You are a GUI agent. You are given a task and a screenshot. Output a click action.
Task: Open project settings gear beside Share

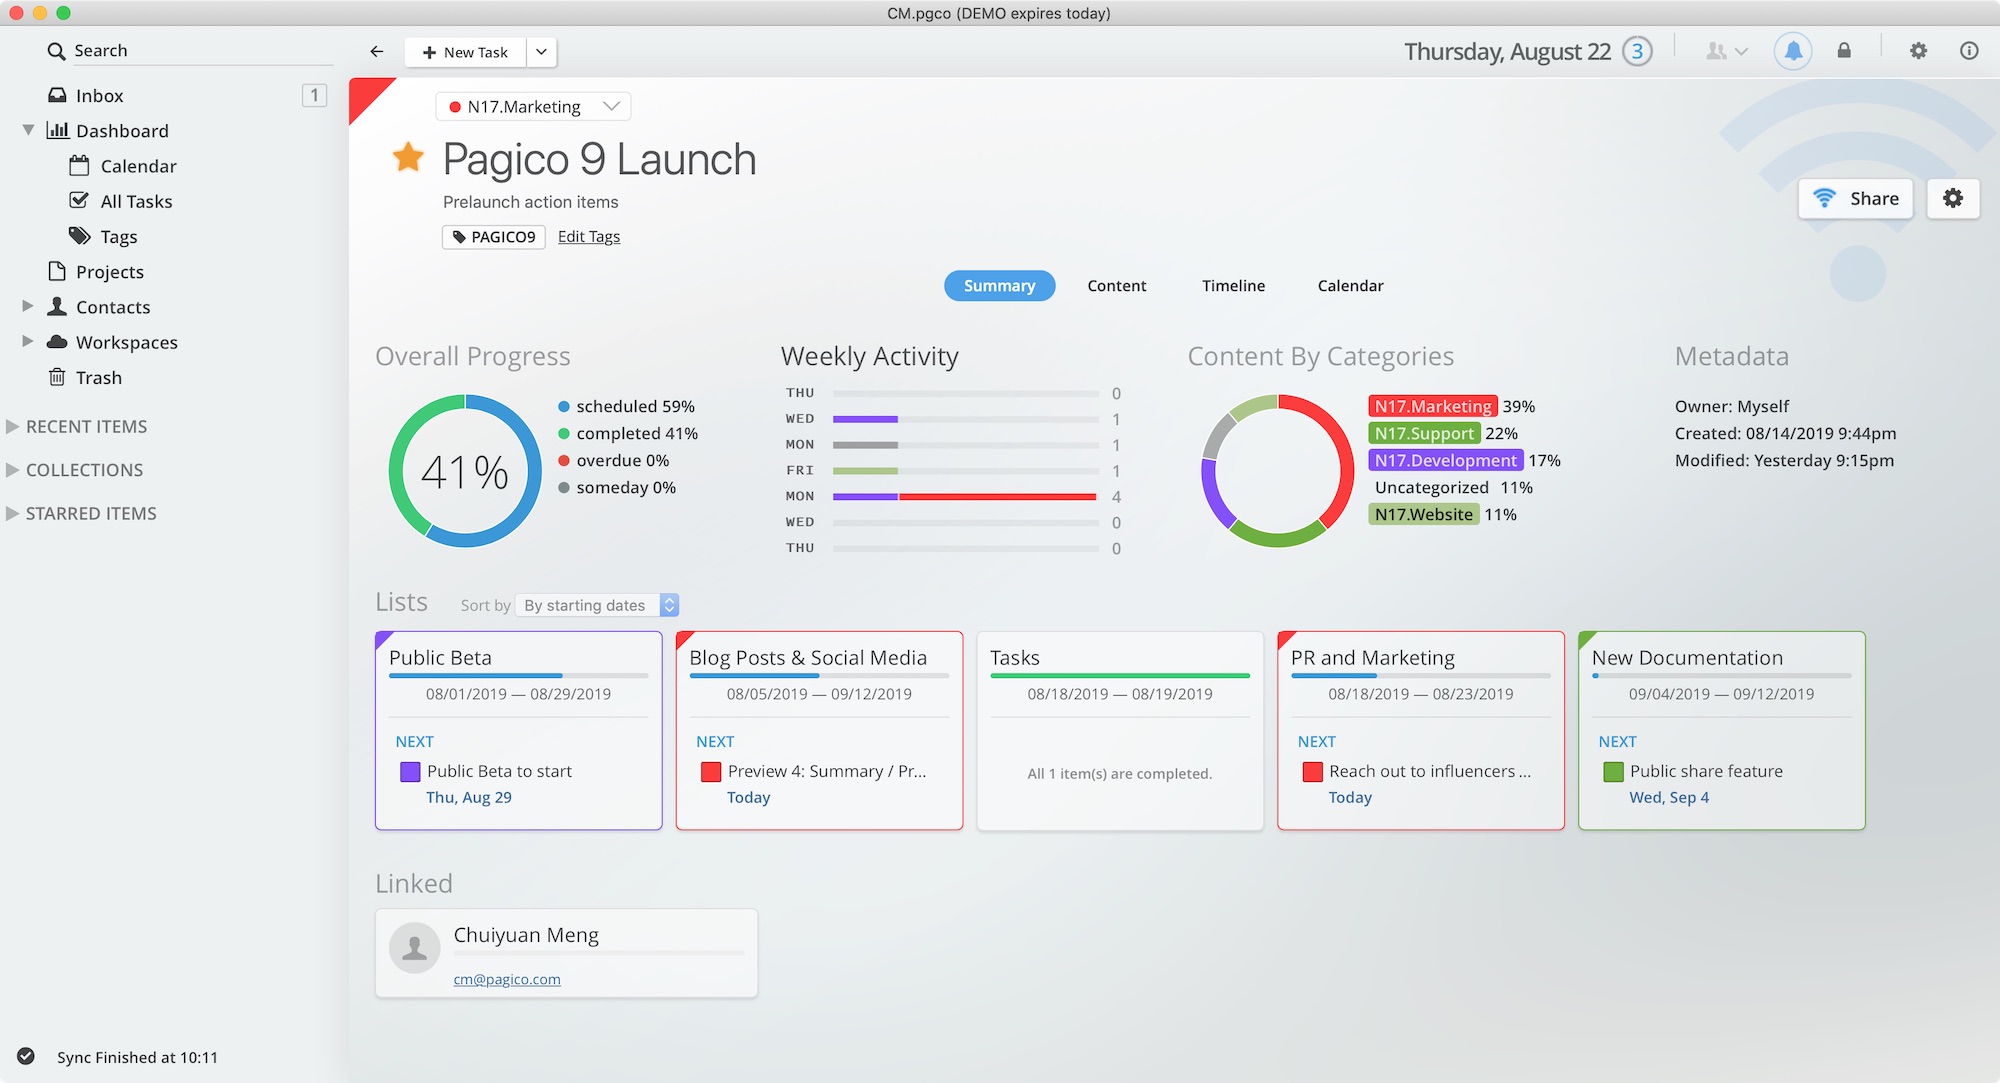pyautogui.click(x=1953, y=198)
